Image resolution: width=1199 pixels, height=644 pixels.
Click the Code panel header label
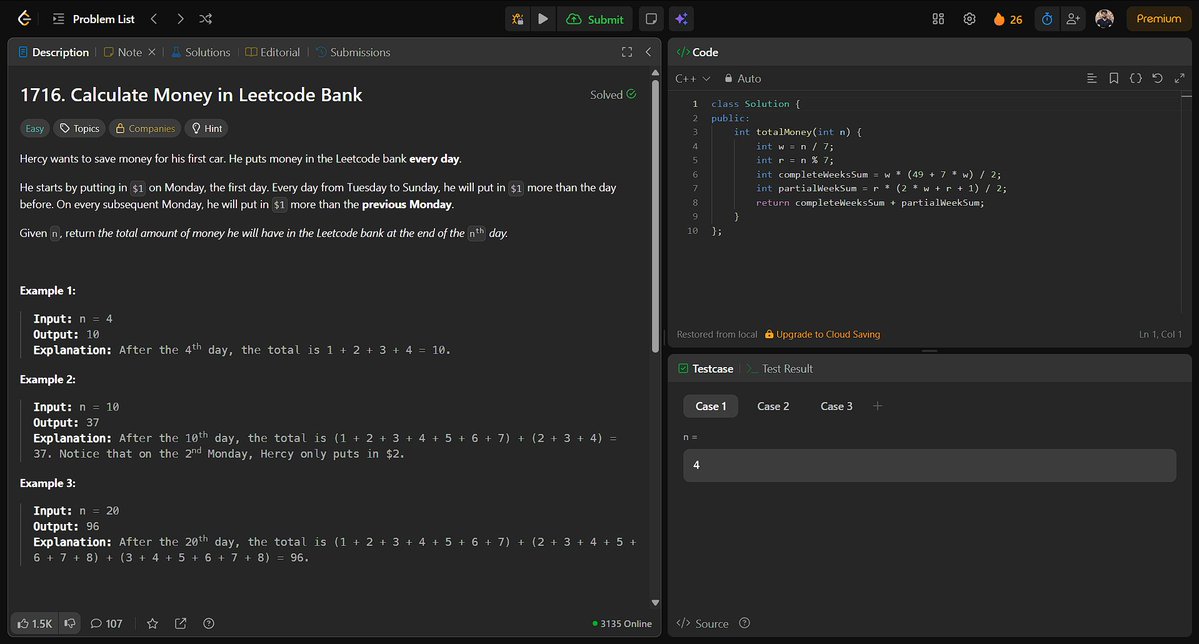click(x=697, y=52)
